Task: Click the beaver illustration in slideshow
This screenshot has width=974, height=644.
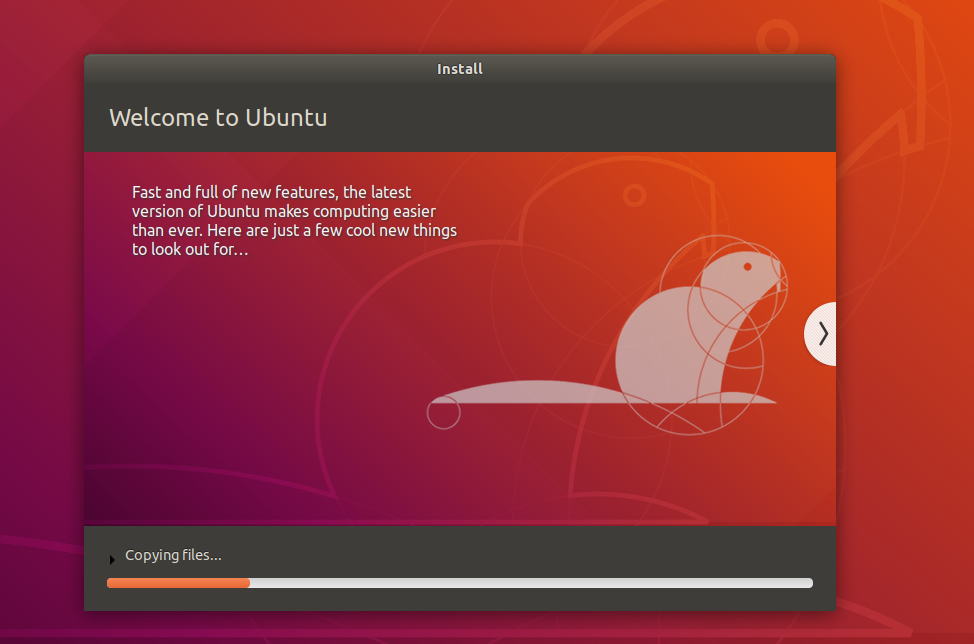Action: [608, 335]
